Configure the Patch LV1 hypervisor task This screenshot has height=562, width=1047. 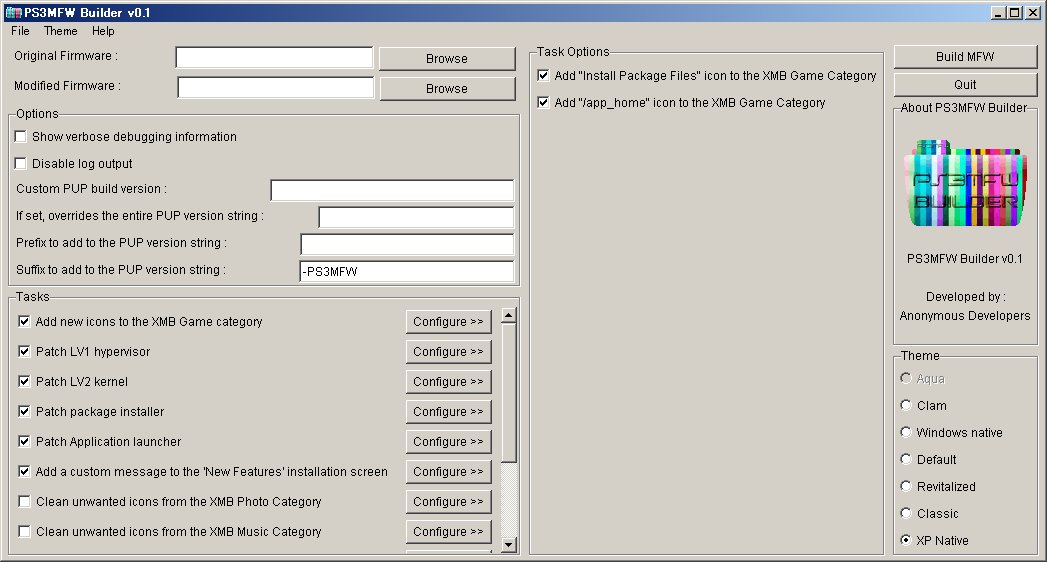[448, 352]
